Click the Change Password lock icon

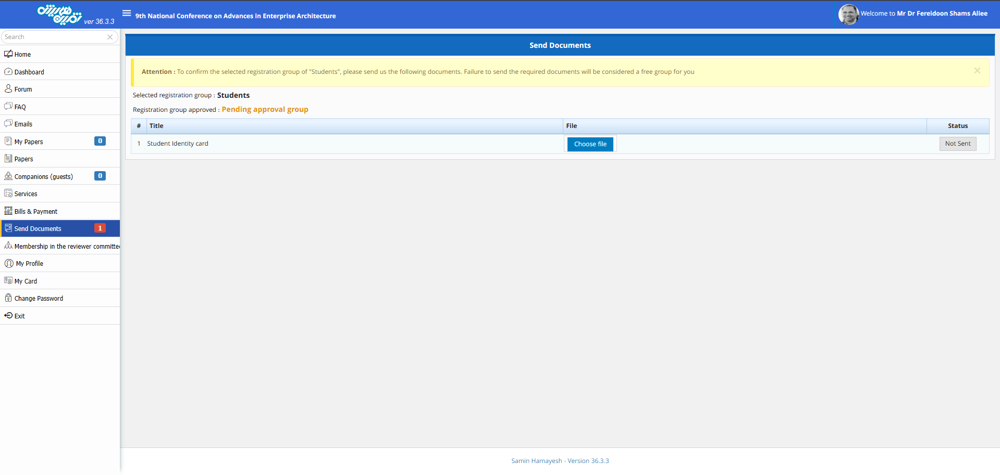8,298
